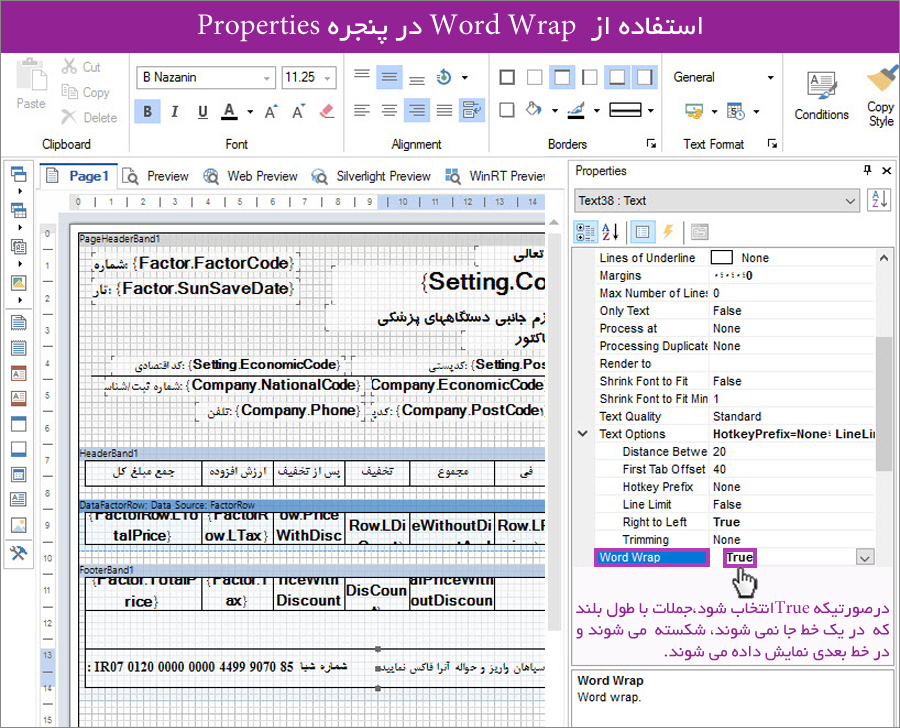Click the Delete X icon in Clipboard
This screenshot has height=728, width=900.
click(x=69, y=117)
